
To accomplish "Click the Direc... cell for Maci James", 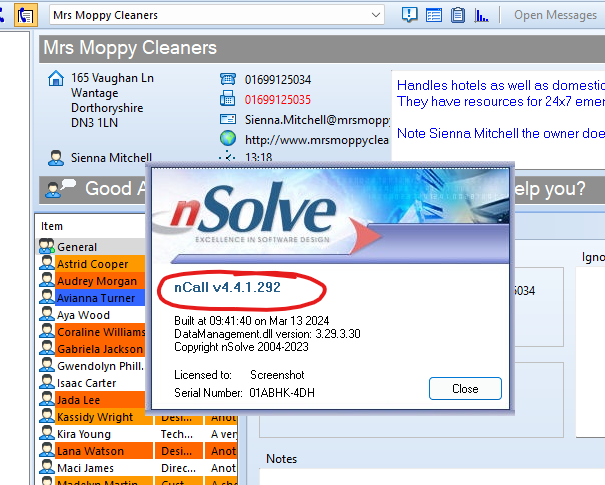I will tap(178, 468).
